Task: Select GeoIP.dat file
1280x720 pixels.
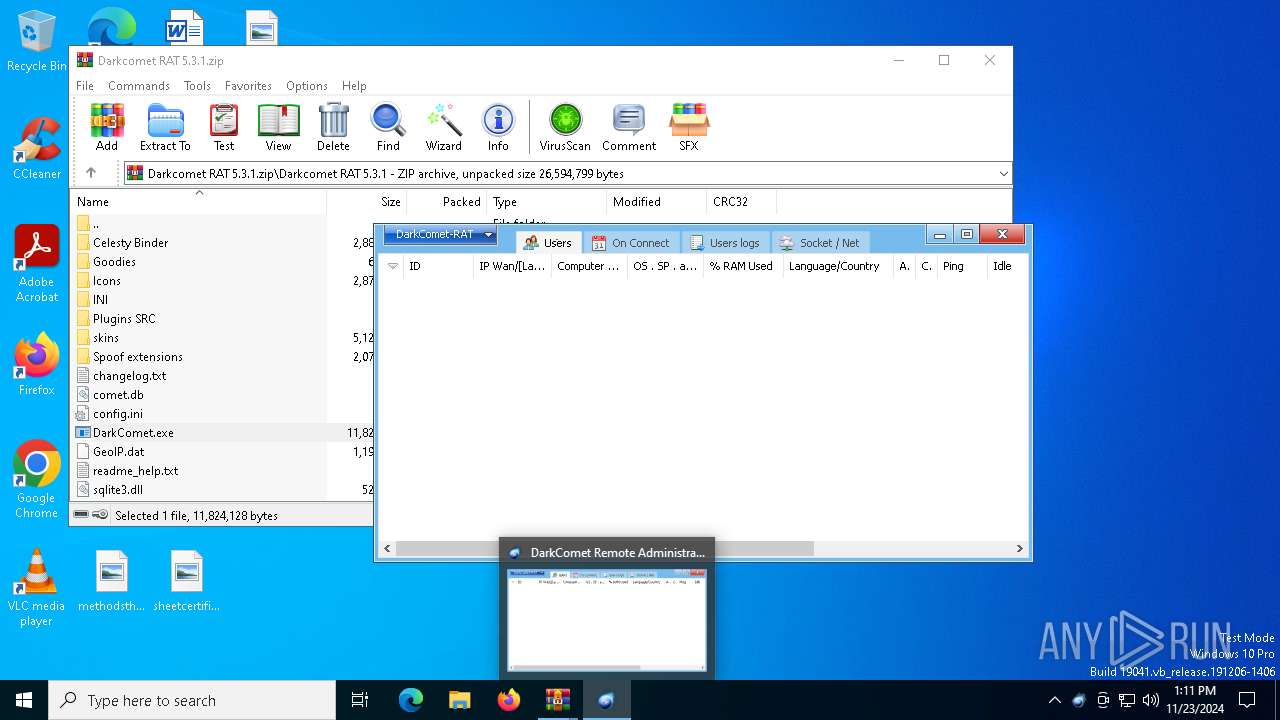Action: tap(118, 452)
